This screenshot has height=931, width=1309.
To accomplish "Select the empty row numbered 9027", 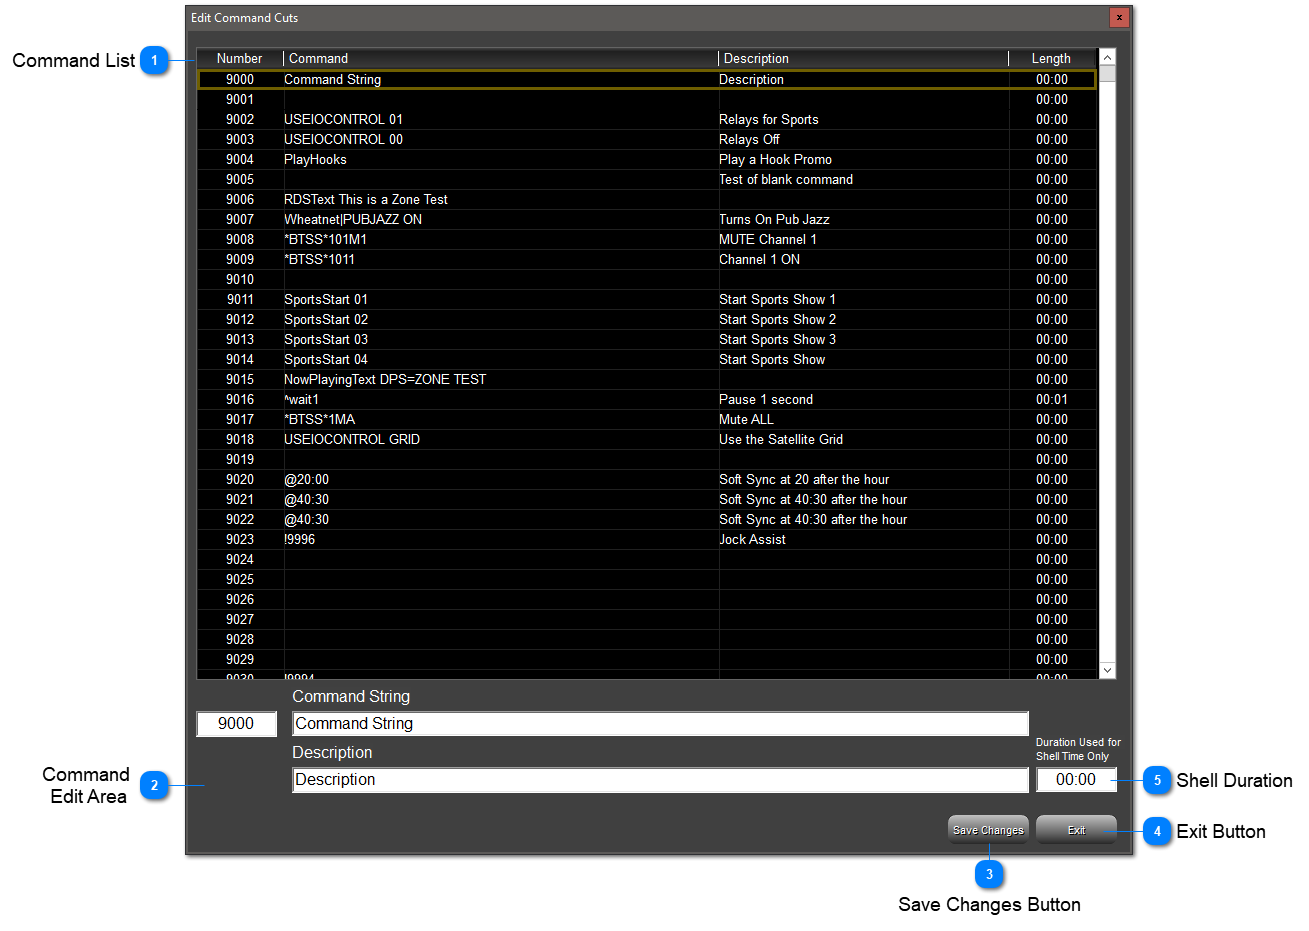I will coord(647,620).
